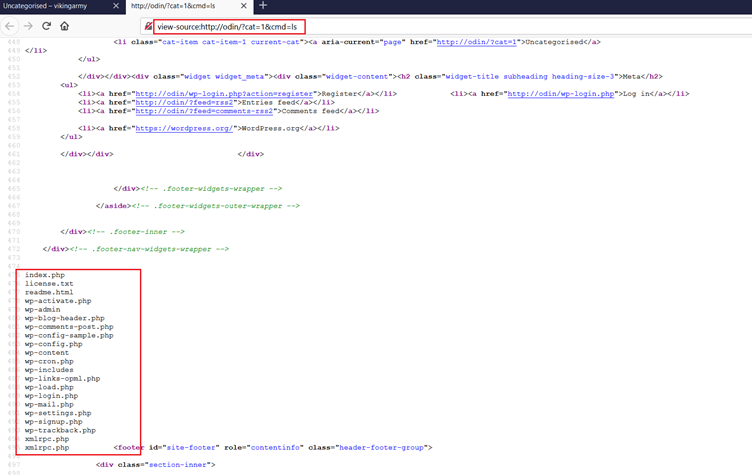752x475 pixels.
Task: Click the wp-config.php line in output
Action: click(x=54, y=344)
